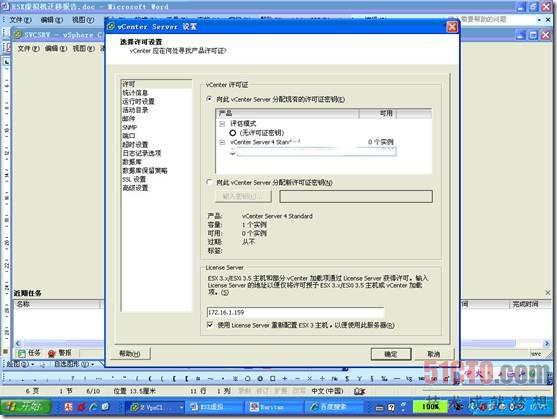Insert the multiplication sign symbol
557x419 pixels.
coord(309,379)
